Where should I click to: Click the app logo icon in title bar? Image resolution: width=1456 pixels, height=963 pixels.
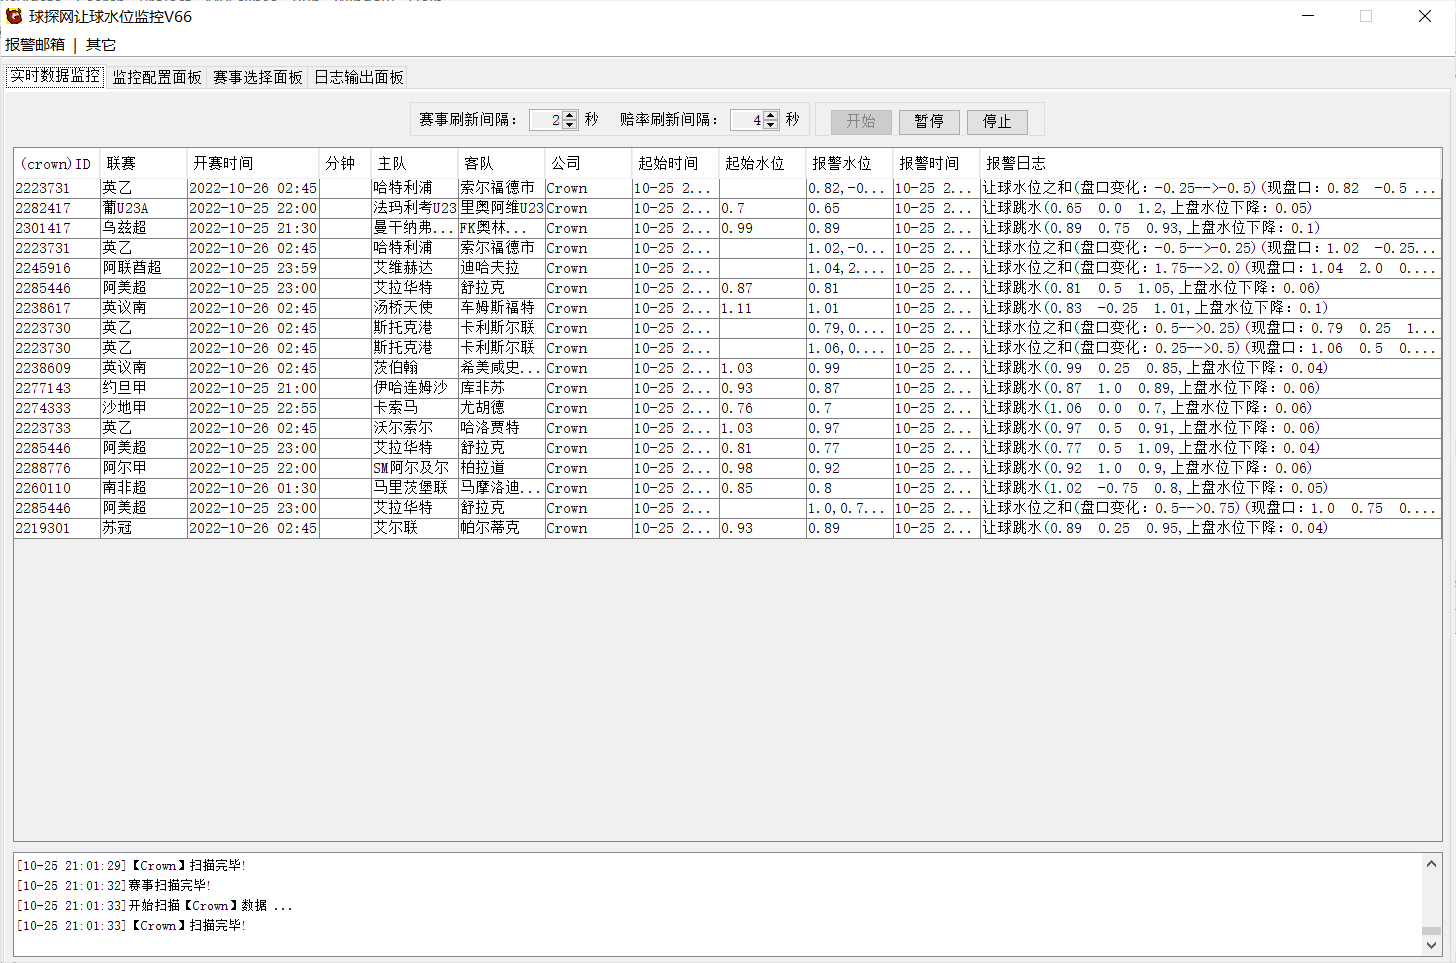click(x=14, y=16)
